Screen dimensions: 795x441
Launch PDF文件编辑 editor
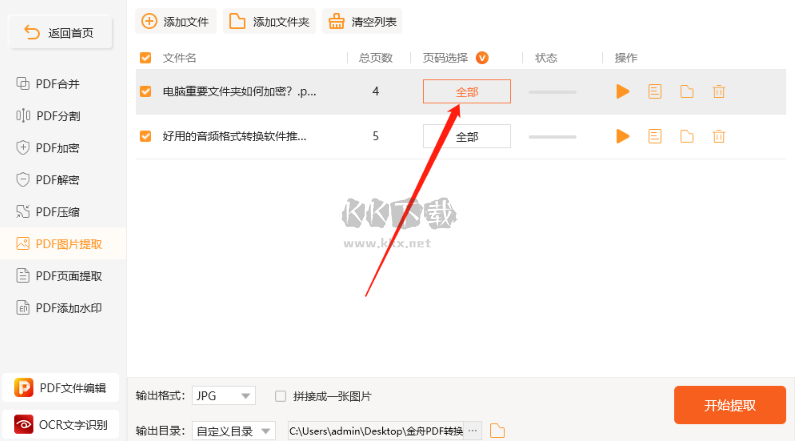(60, 388)
